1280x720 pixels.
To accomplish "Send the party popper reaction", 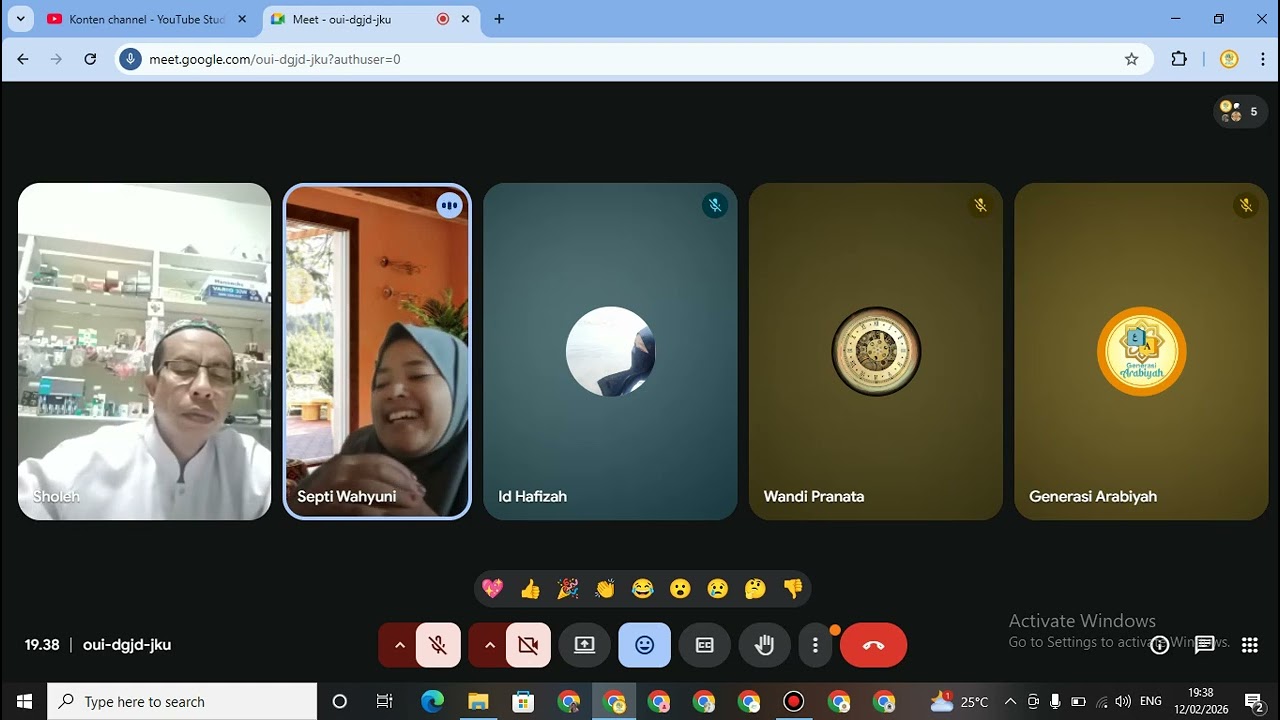I will 568,589.
